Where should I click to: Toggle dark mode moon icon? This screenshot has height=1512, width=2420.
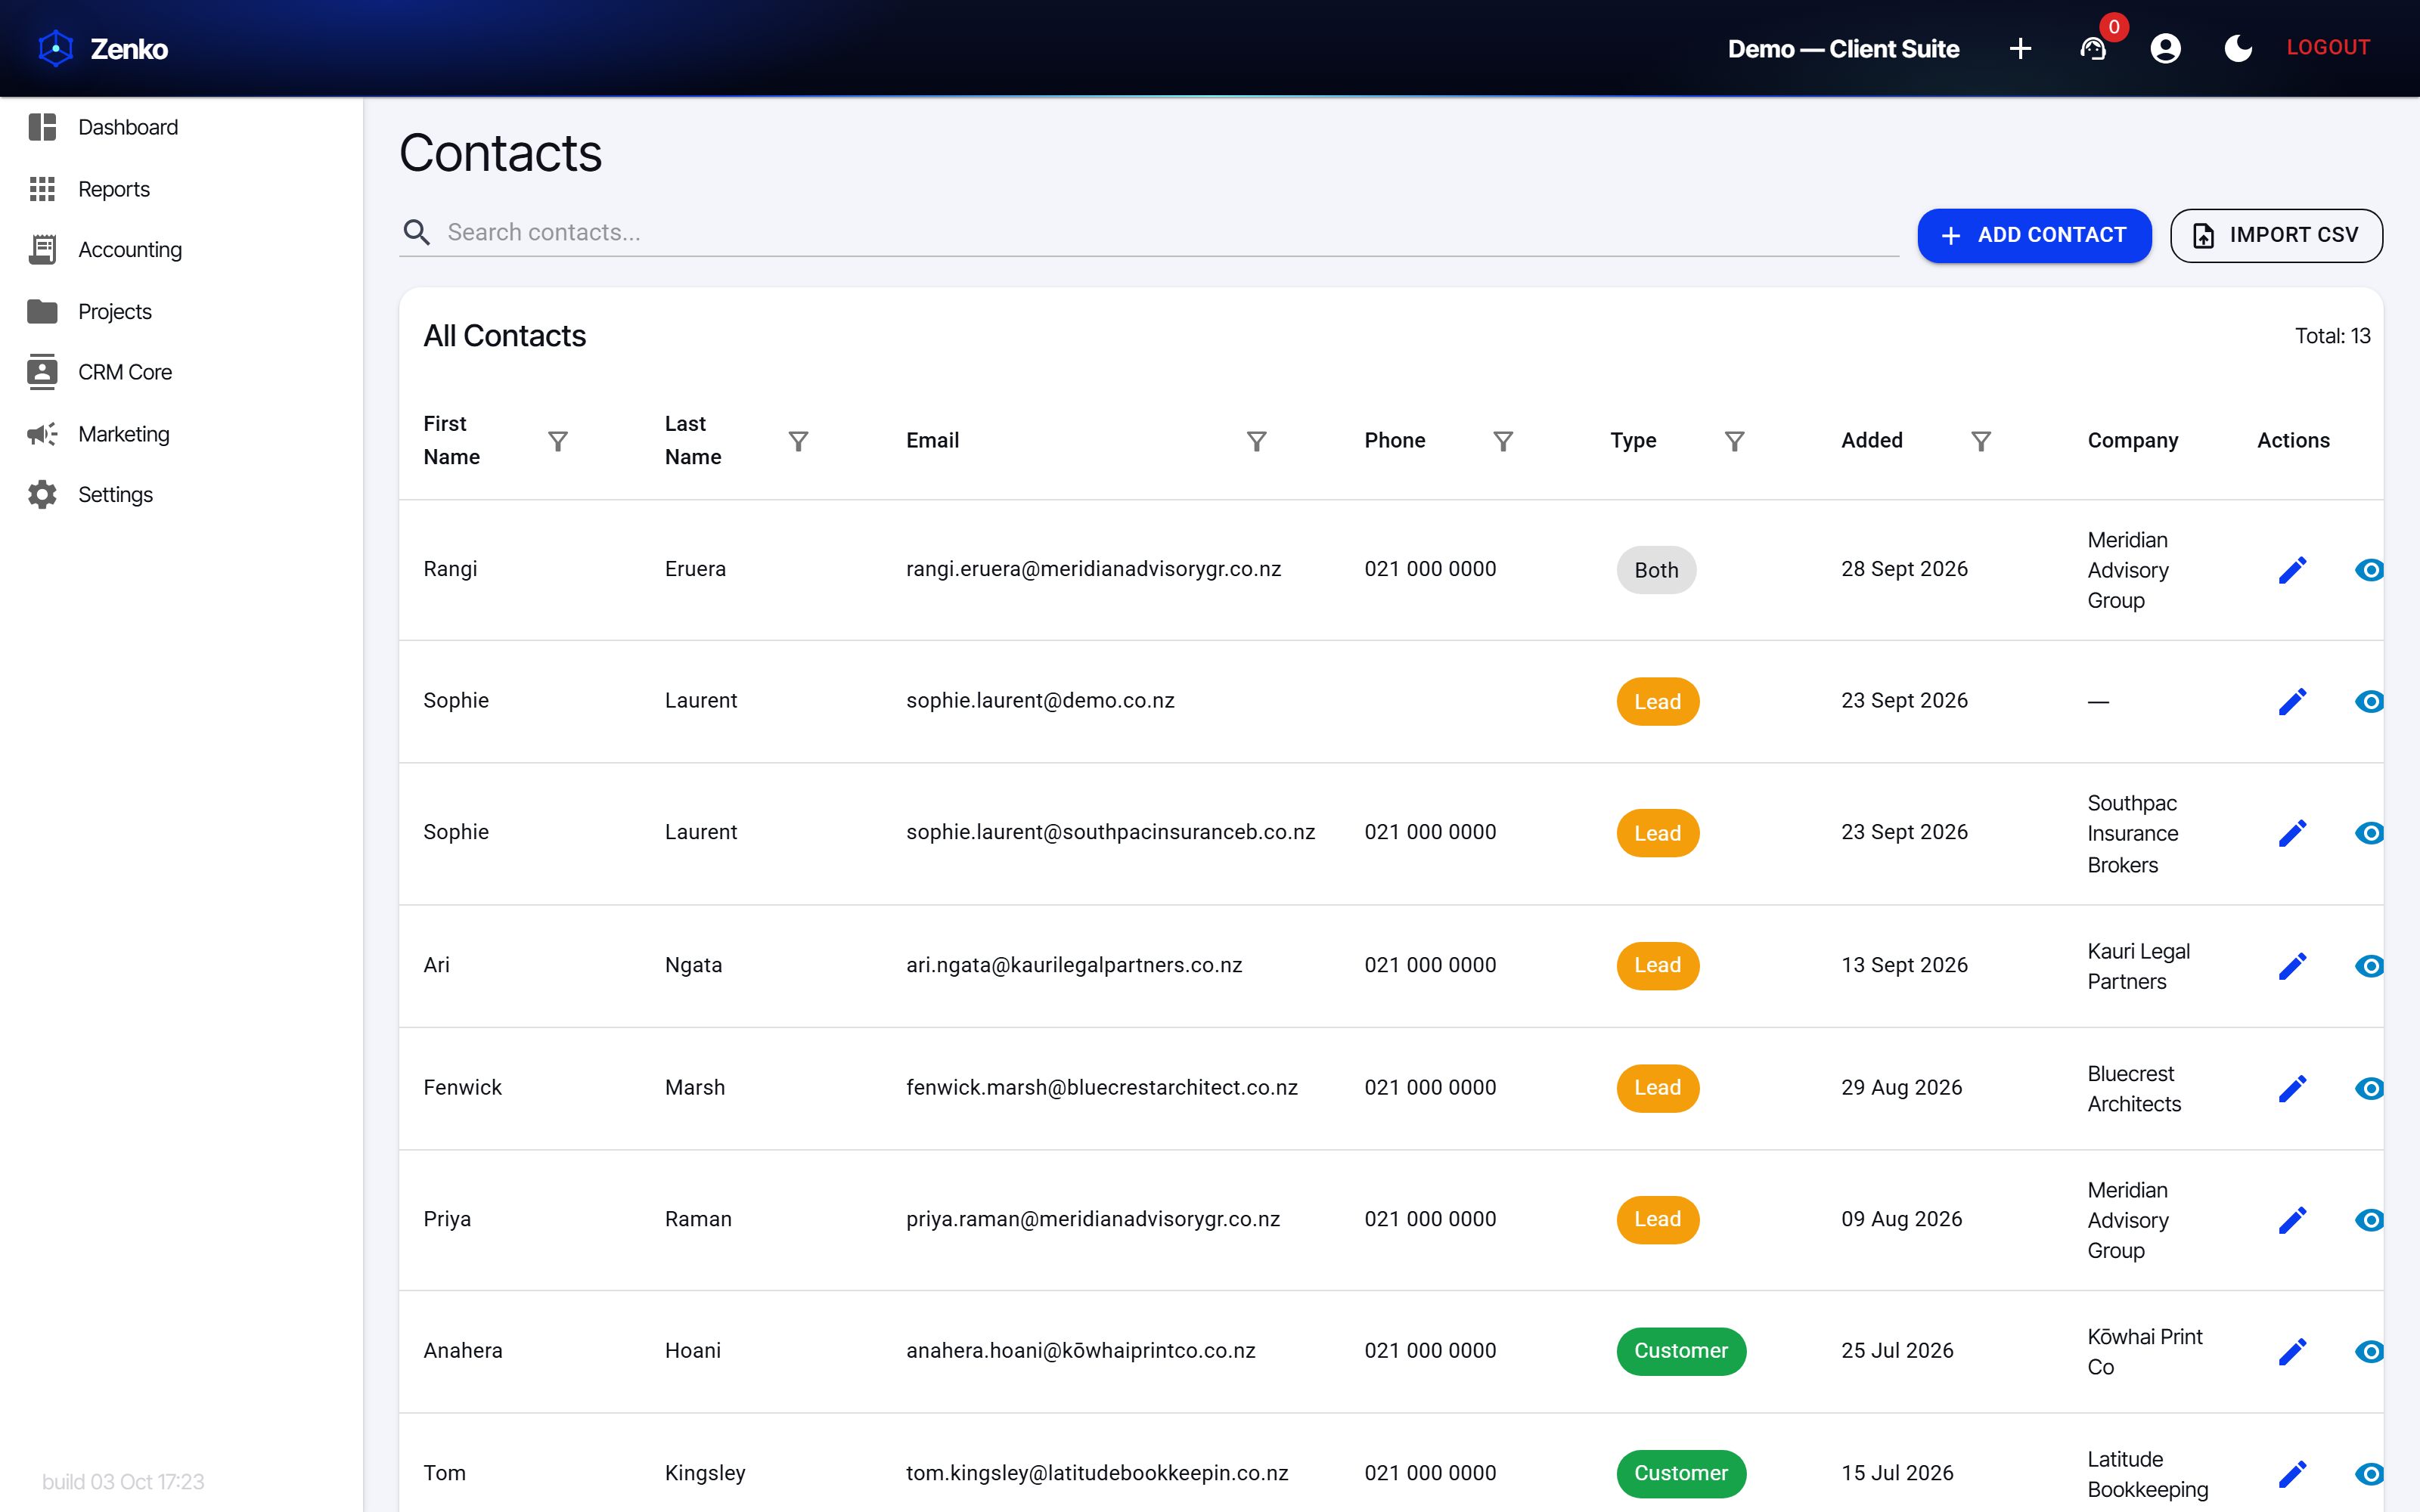tap(2238, 48)
